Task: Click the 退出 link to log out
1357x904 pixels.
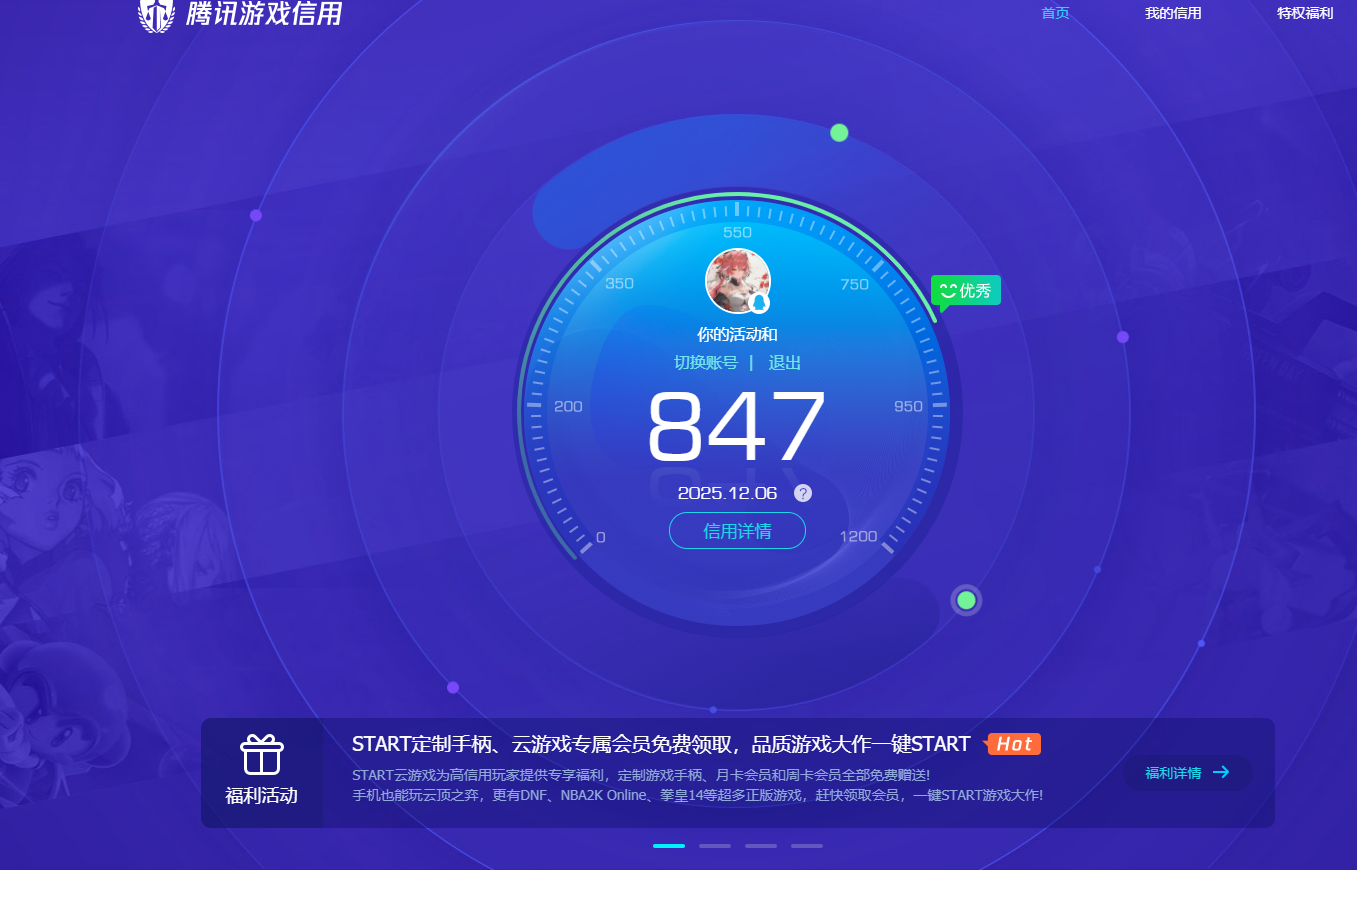Action: (x=784, y=362)
